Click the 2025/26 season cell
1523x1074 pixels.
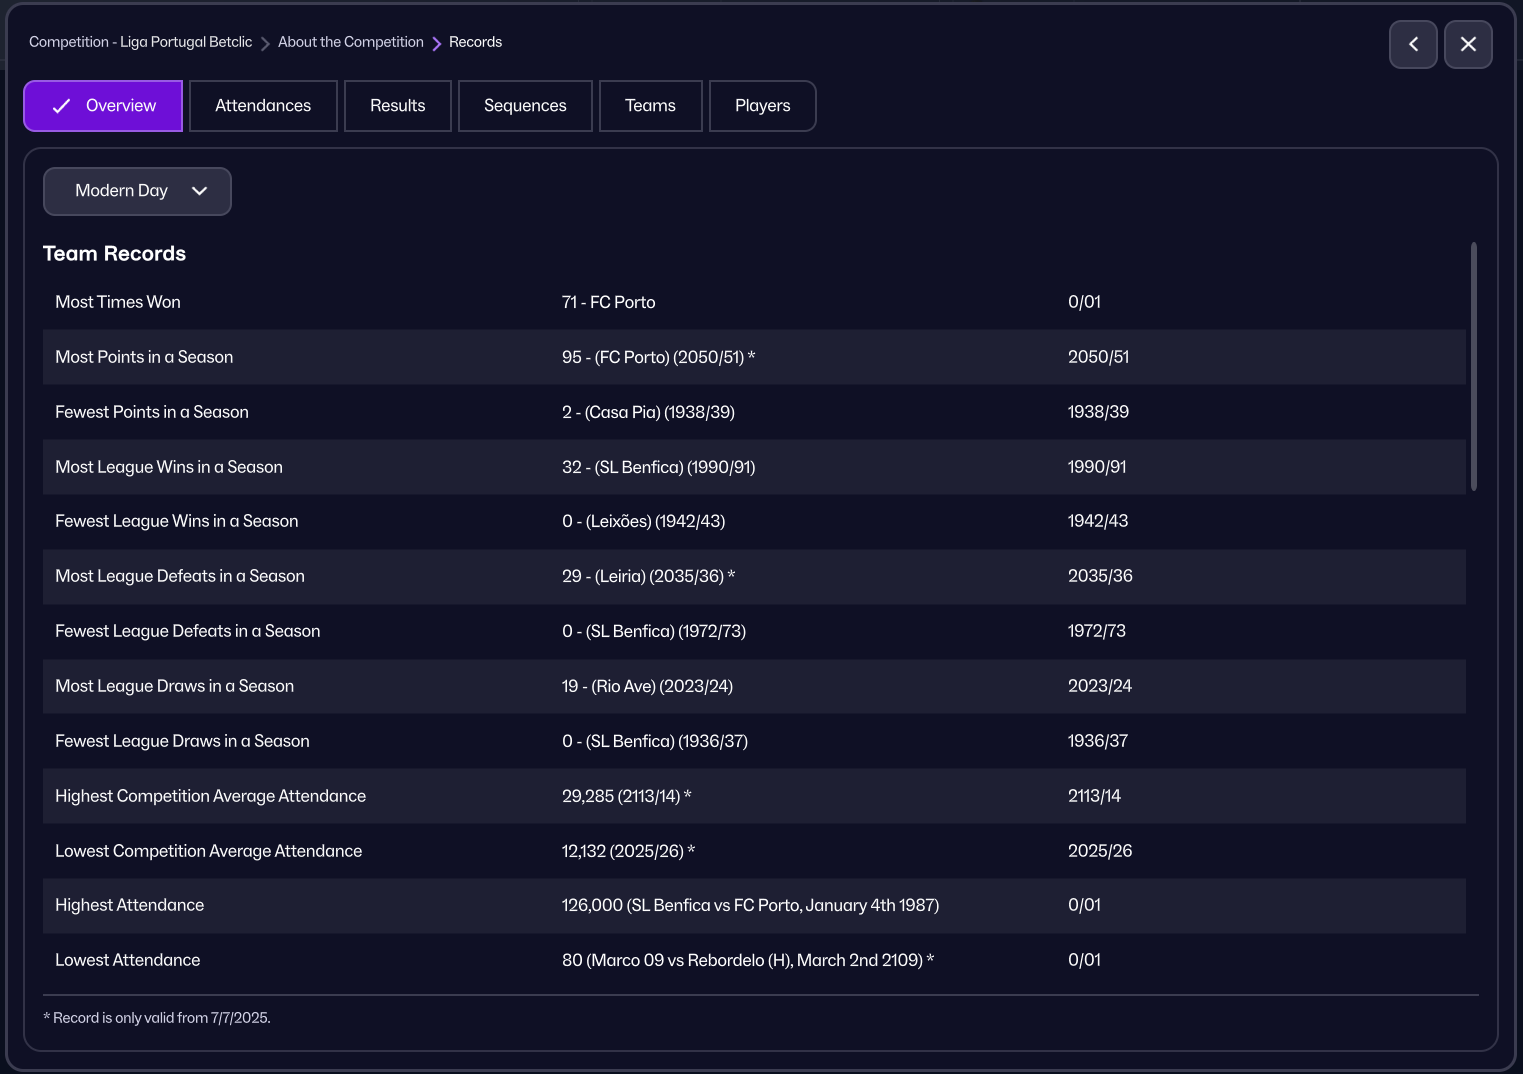click(1100, 851)
